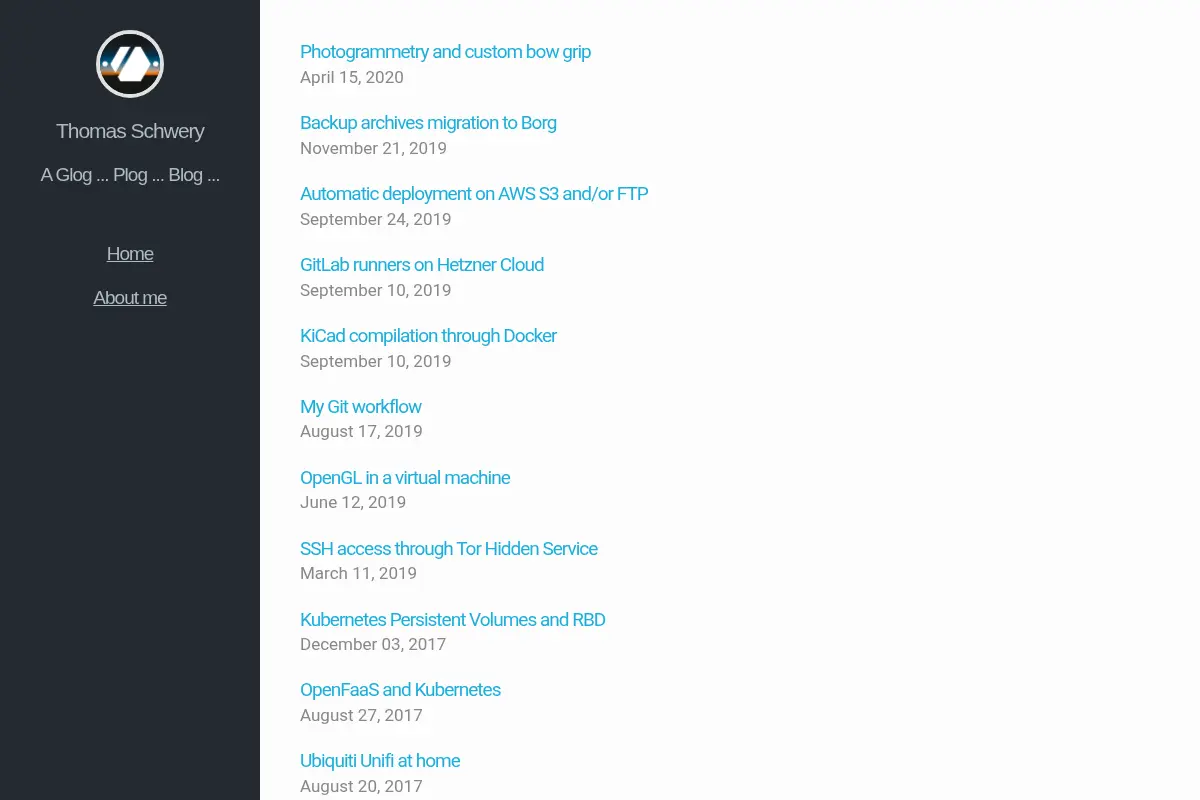Read Ubiquiti Unifi at home post
The width and height of the screenshot is (1200, 800).
point(380,761)
